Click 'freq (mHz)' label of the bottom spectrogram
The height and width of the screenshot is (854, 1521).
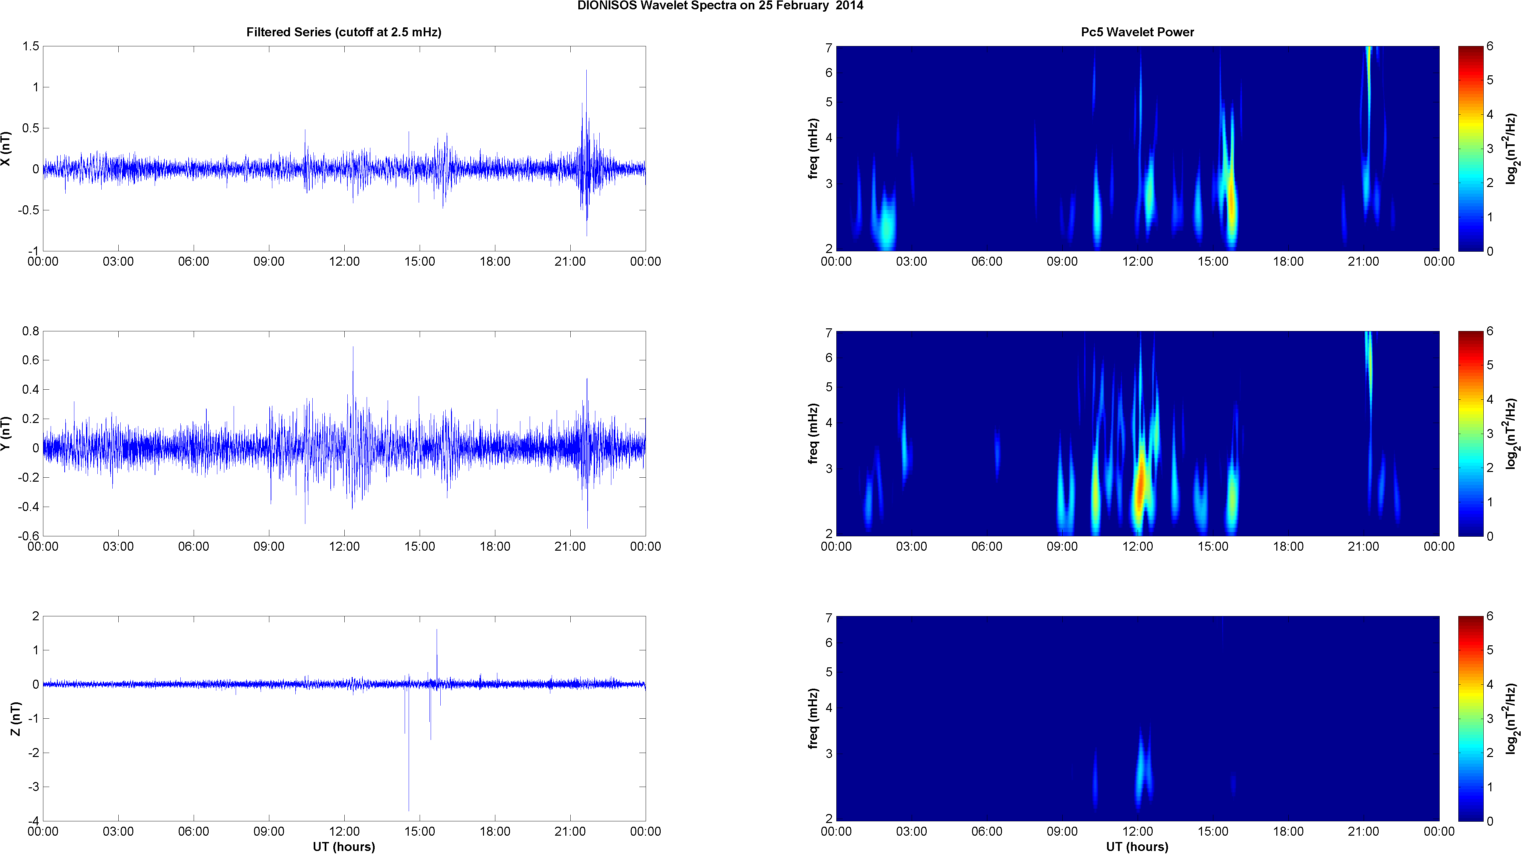[x=814, y=719]
